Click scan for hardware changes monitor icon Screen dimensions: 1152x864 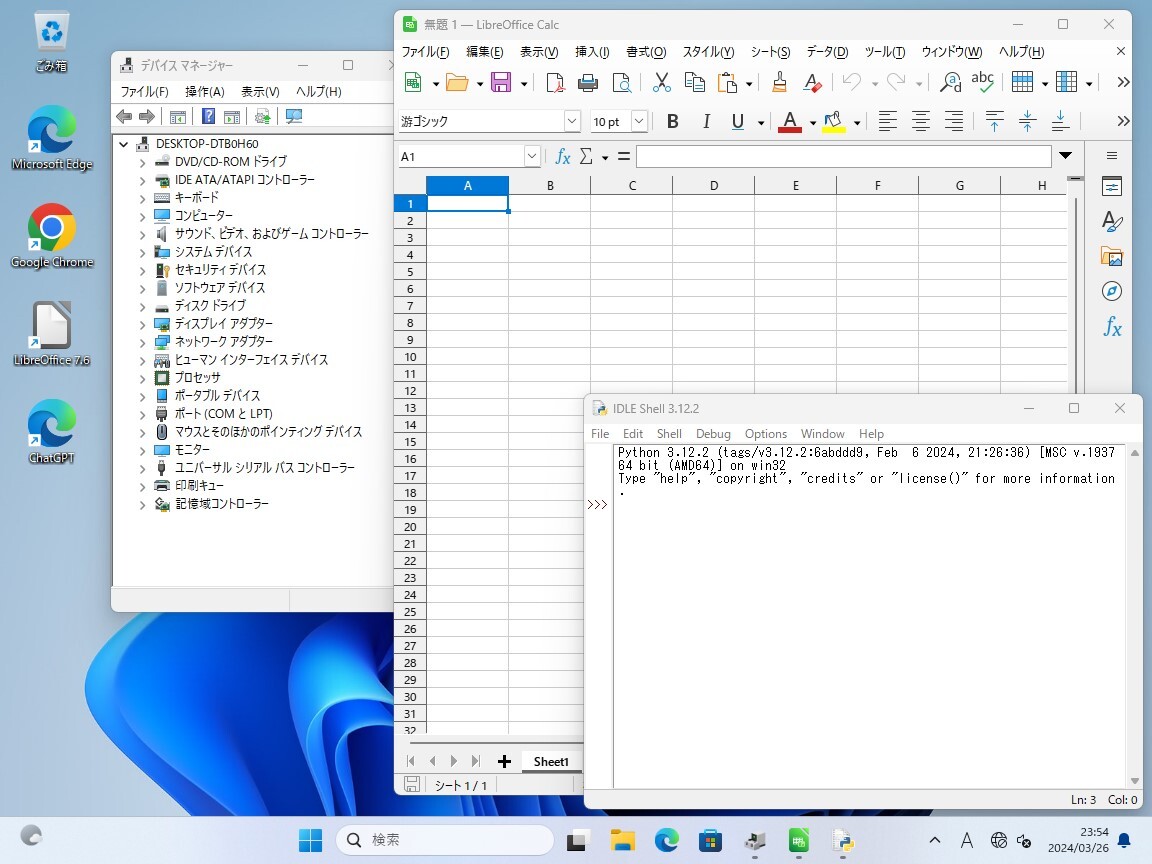(294, 116)
